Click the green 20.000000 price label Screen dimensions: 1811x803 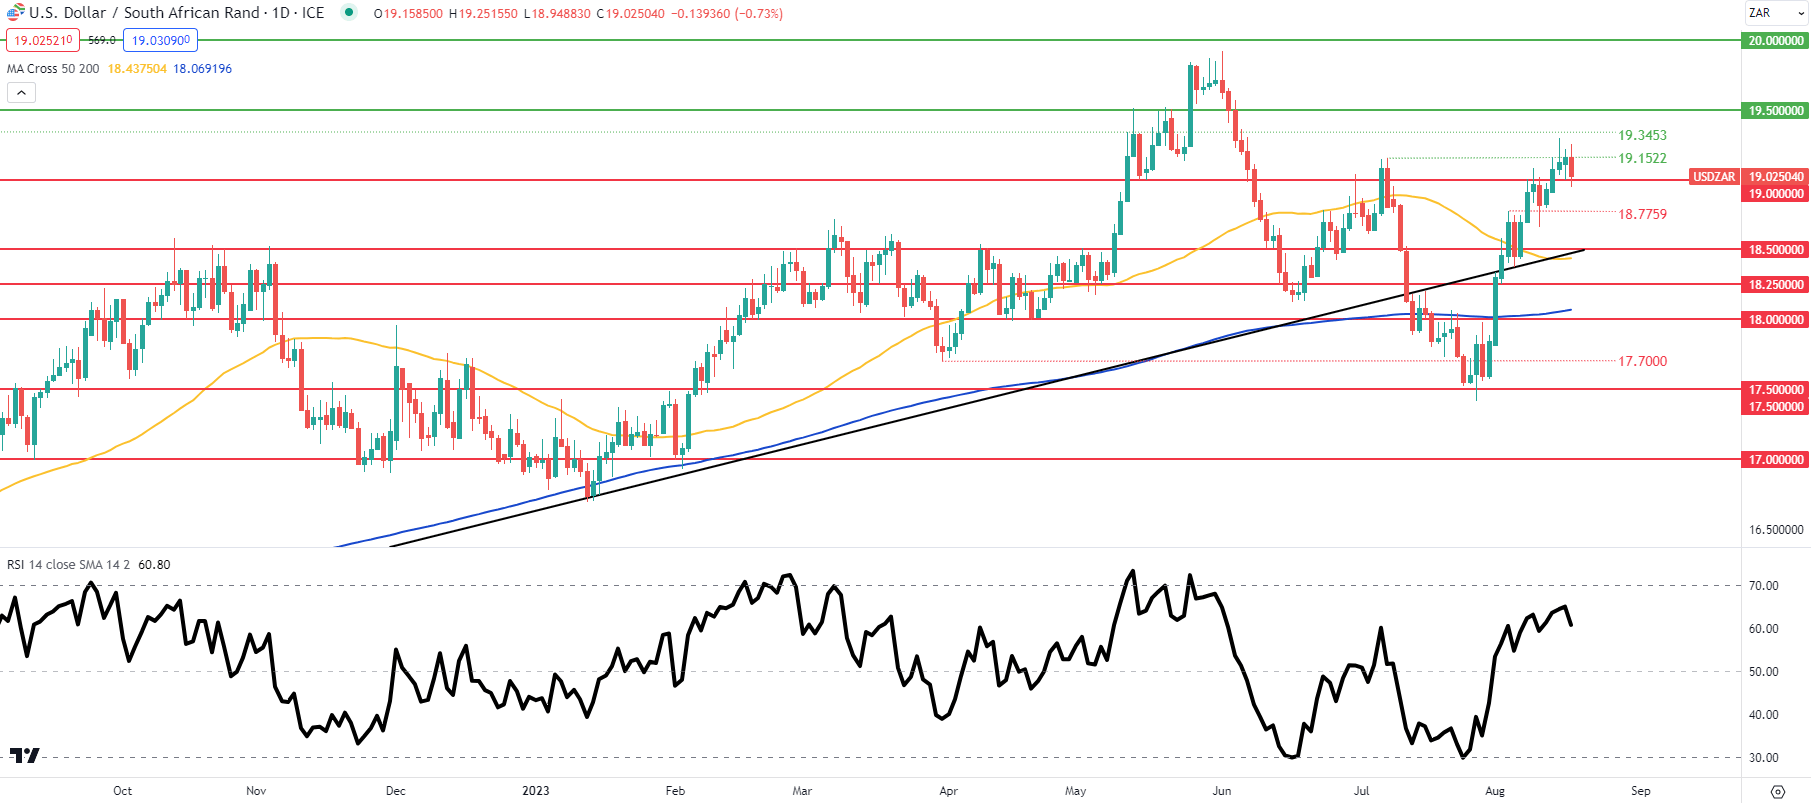pyautogui.click(x=1775, y=41)
